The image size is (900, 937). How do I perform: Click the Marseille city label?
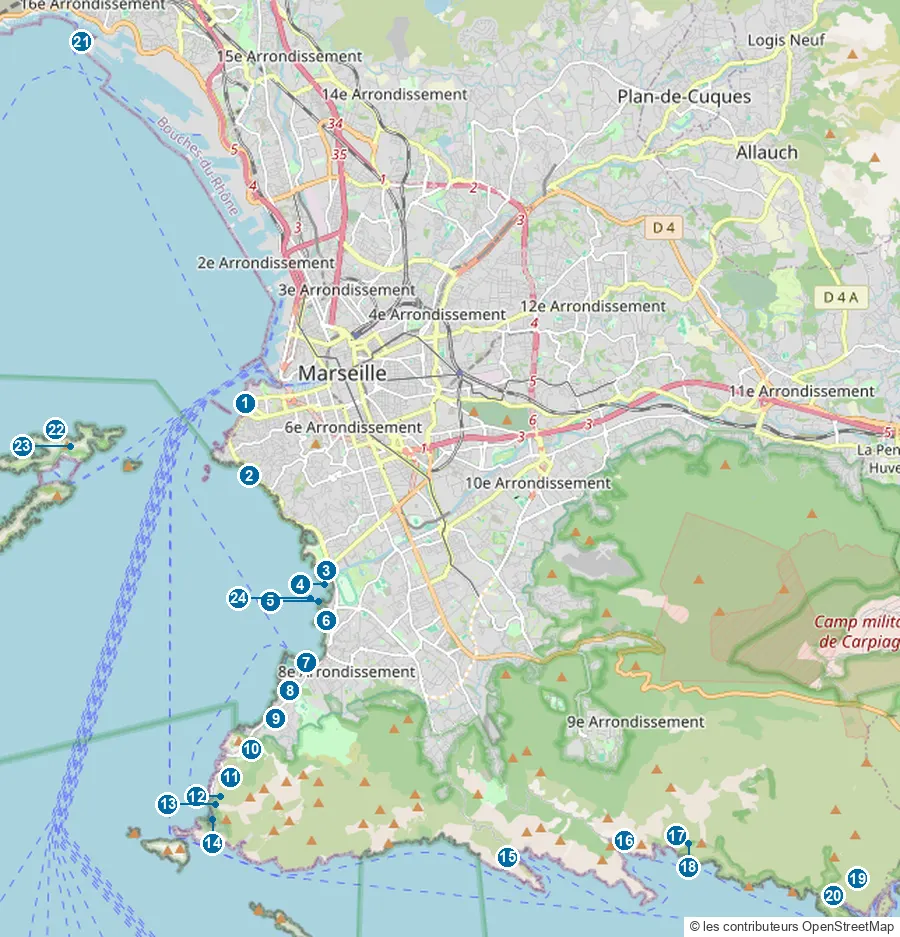(x=342, y=373)
